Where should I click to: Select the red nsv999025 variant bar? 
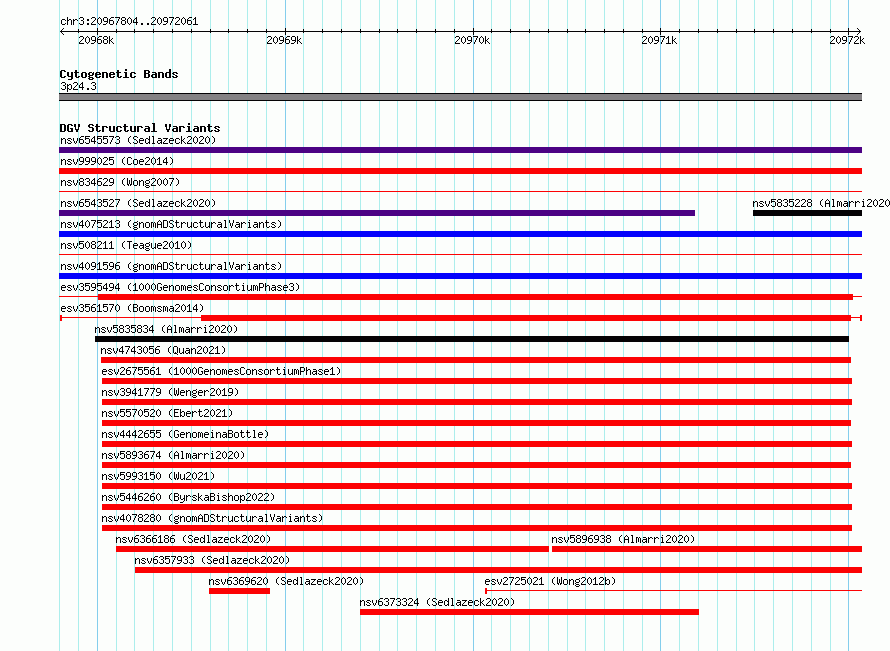point(460,171)
